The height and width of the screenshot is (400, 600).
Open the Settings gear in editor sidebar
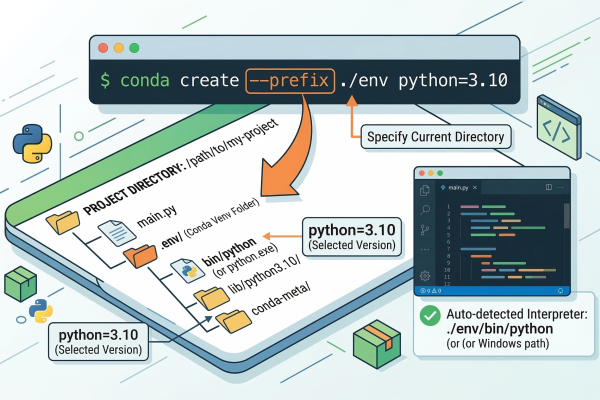coord(425,275)
